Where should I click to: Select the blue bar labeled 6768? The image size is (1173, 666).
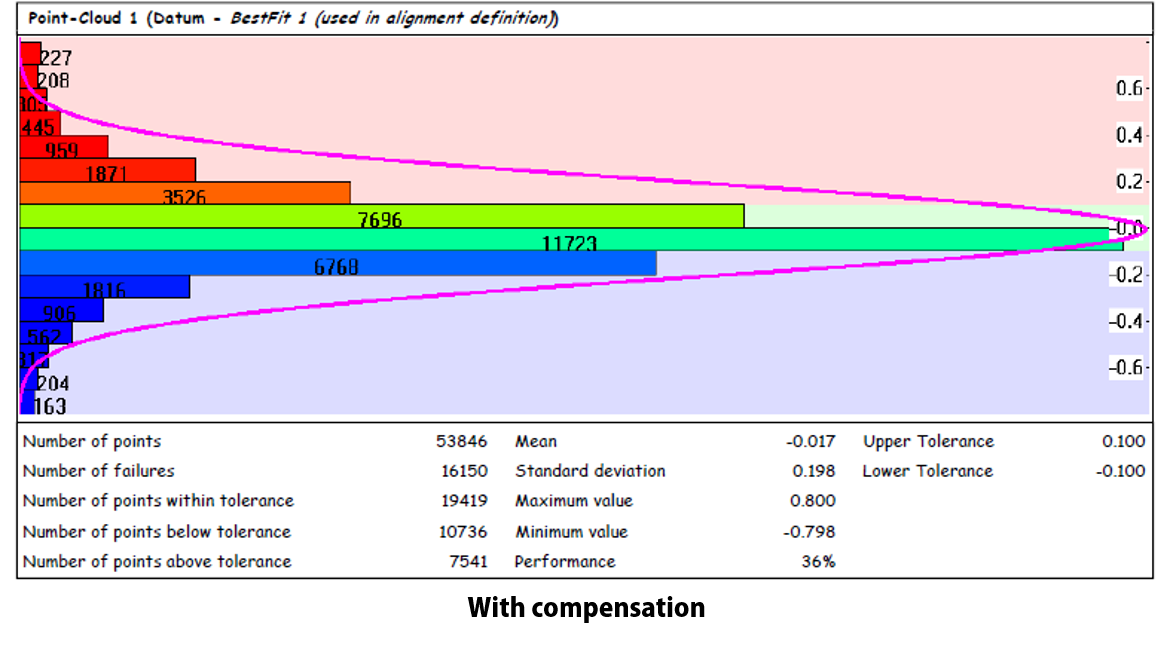[337, 263]
